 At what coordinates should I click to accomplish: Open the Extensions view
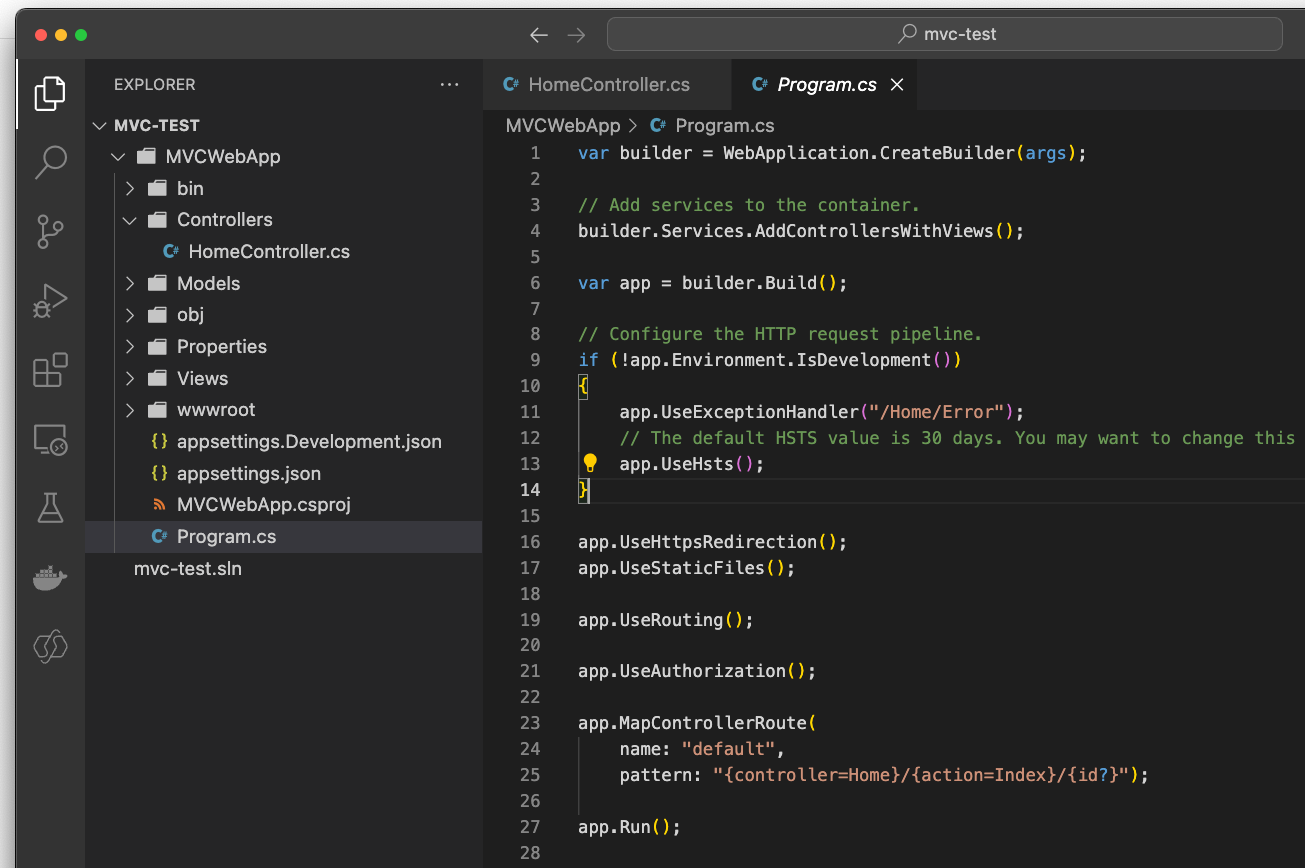pos(50,370)
